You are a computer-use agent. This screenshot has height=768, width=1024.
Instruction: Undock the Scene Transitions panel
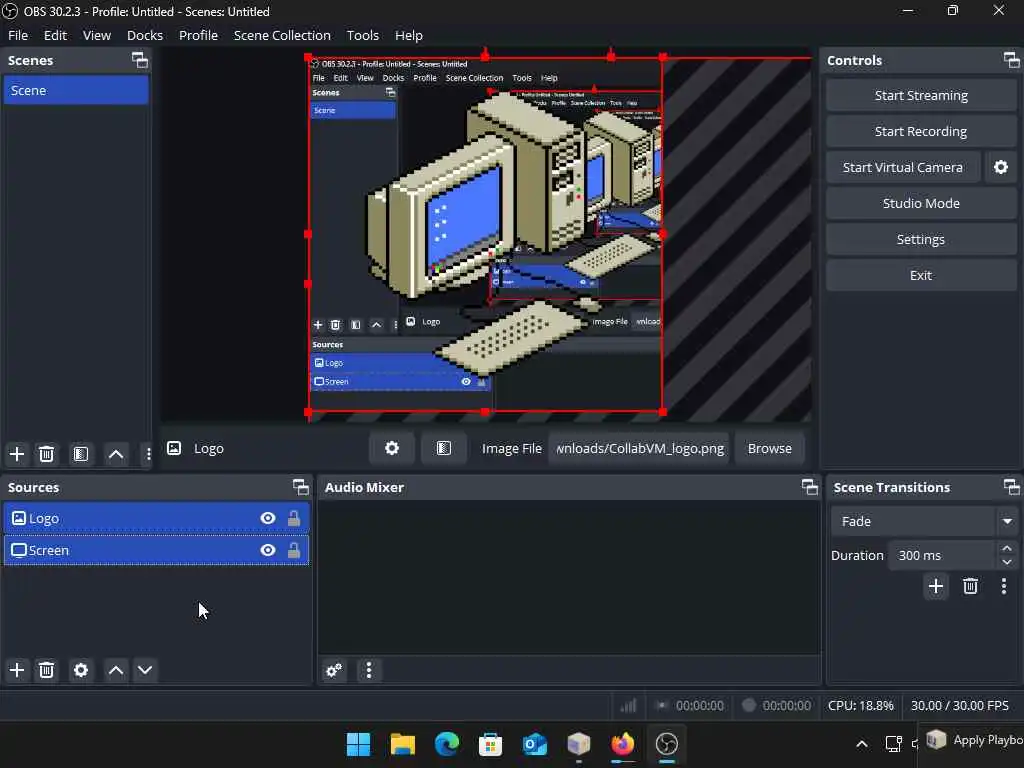click(x=1012, y=487)
